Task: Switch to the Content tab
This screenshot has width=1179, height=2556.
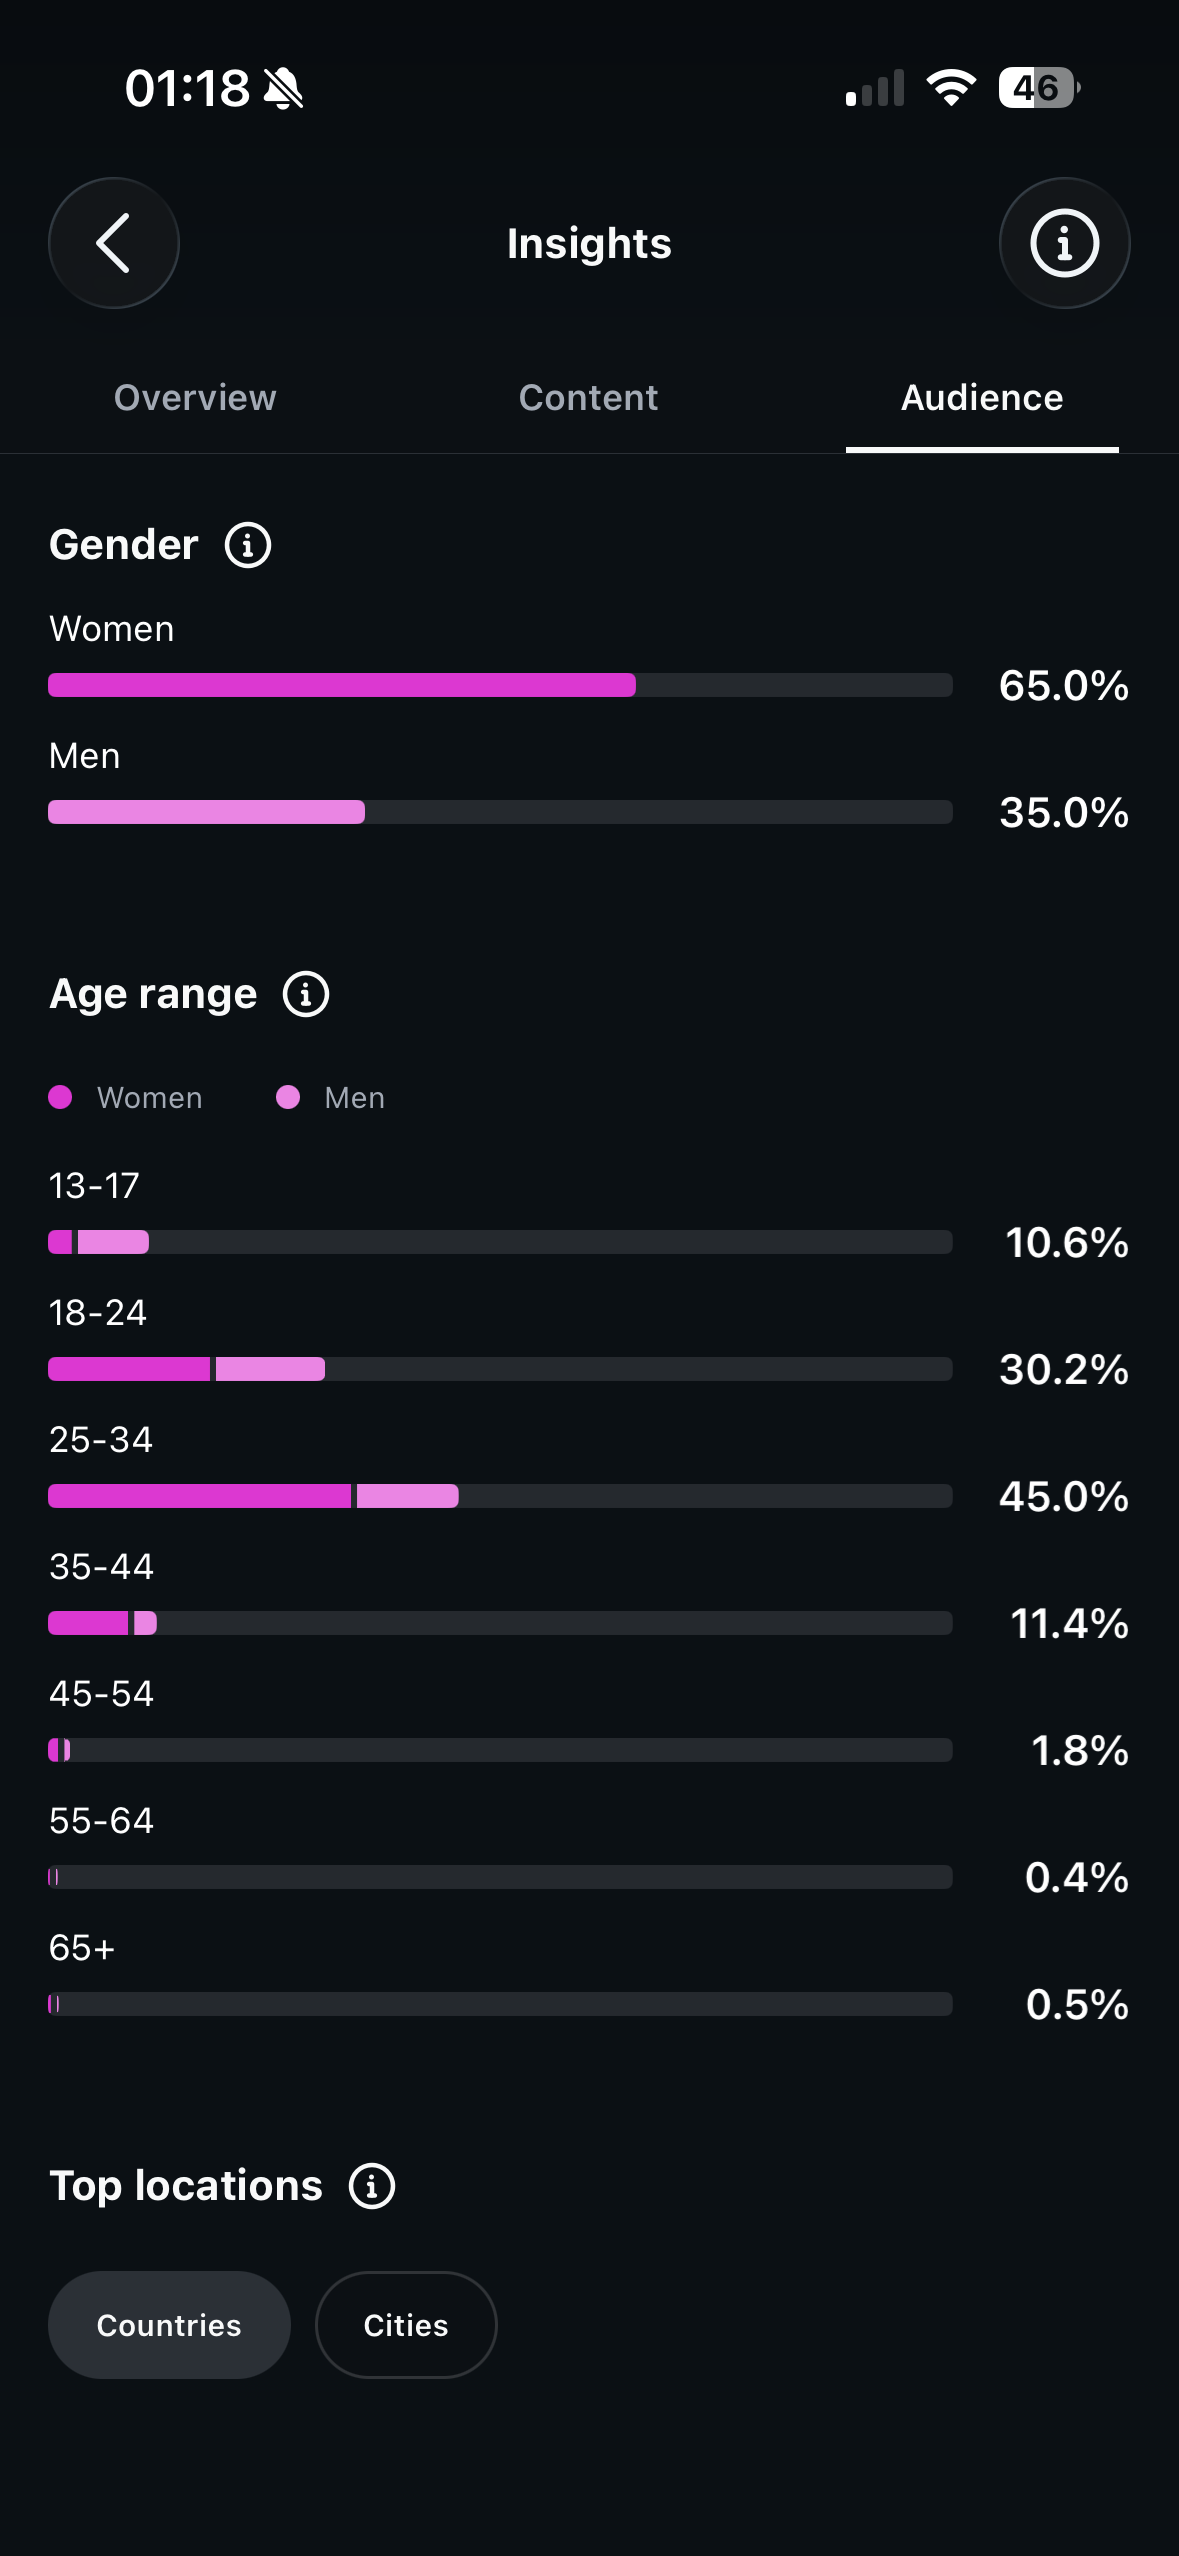Action: 588,398
